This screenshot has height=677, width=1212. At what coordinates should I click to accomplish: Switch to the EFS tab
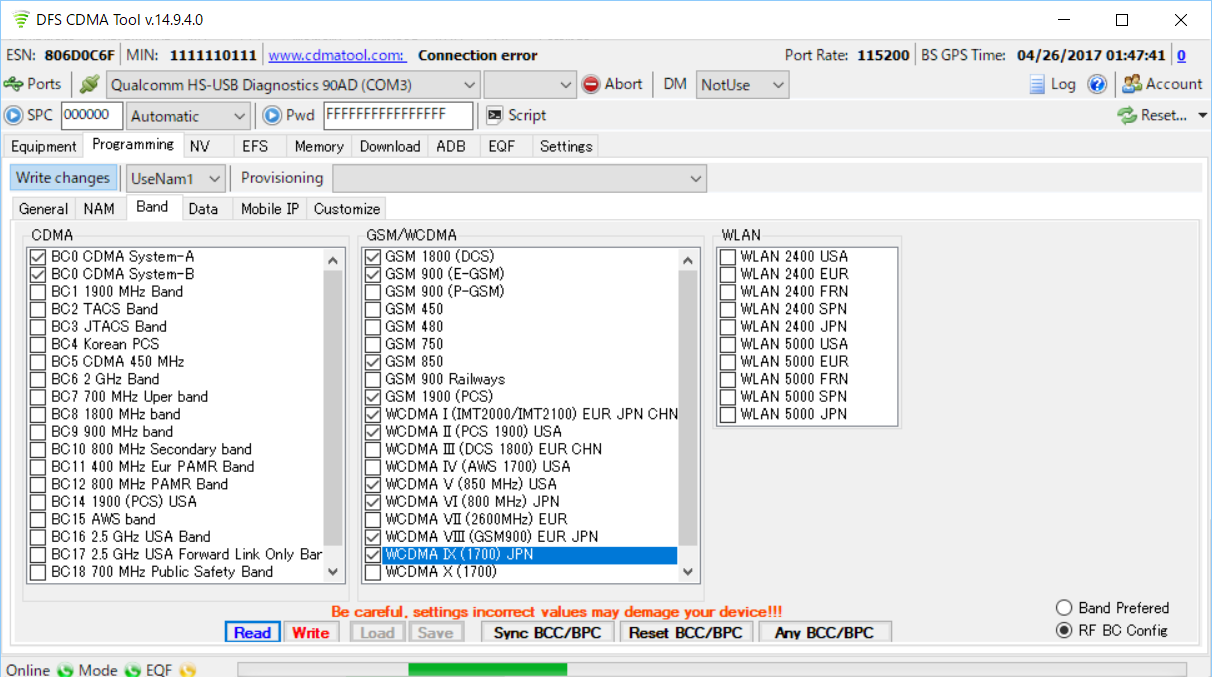coord(255,146)
